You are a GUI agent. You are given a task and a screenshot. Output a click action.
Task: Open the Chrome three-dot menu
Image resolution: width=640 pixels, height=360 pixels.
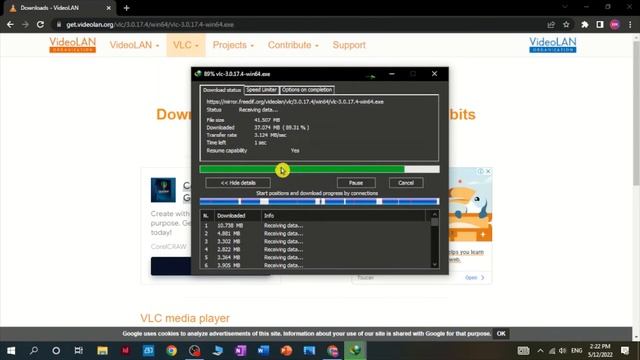[x=630, y=24]
